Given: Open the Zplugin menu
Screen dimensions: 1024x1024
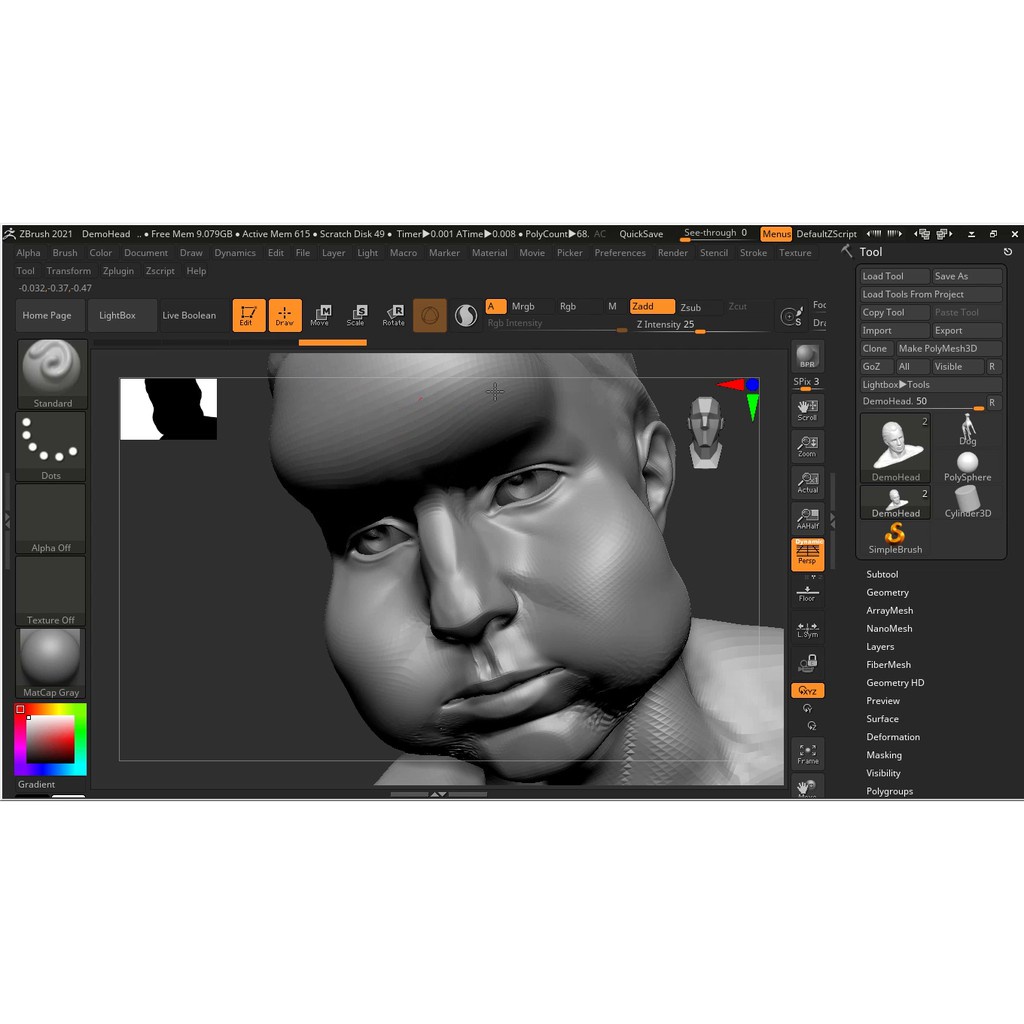Looking at the screenshot, I should coord(118,270).
